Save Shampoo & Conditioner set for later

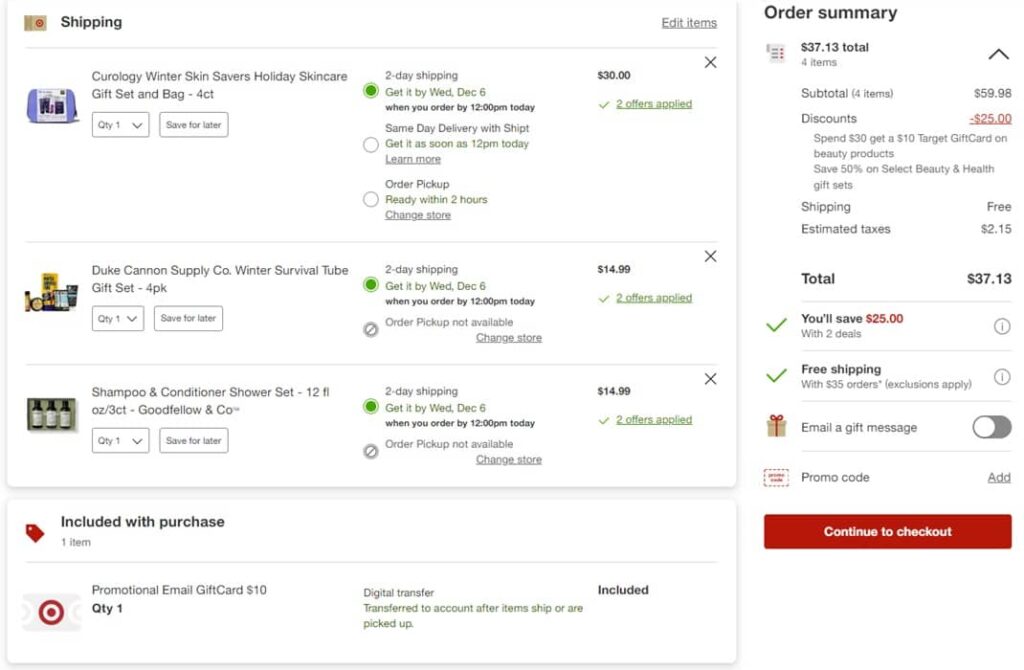193,440
